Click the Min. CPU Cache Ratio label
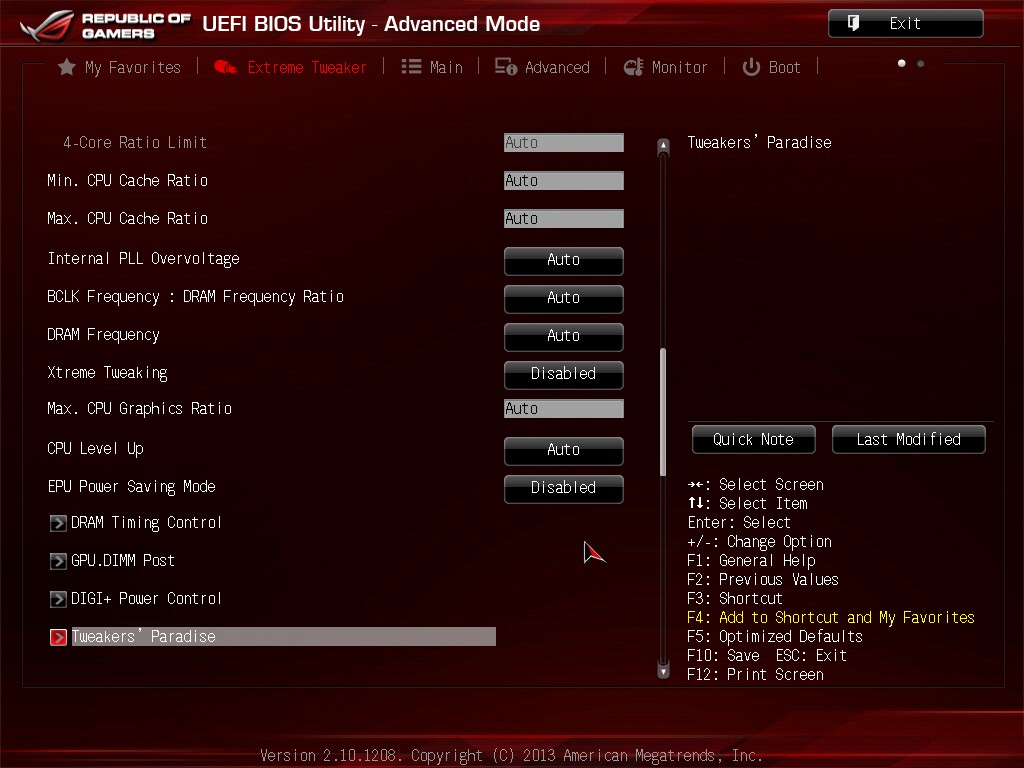The image size is (1024, 768). (x=127, y=181)
